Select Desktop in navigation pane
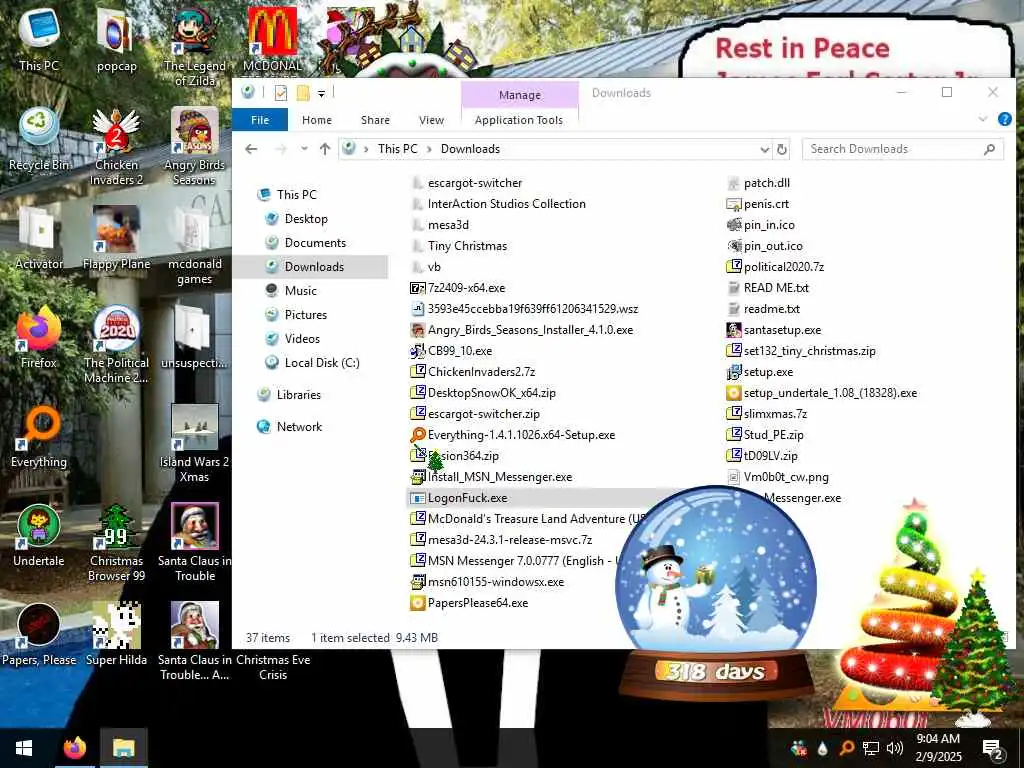The image size is (1024, 768). [306, 219]
